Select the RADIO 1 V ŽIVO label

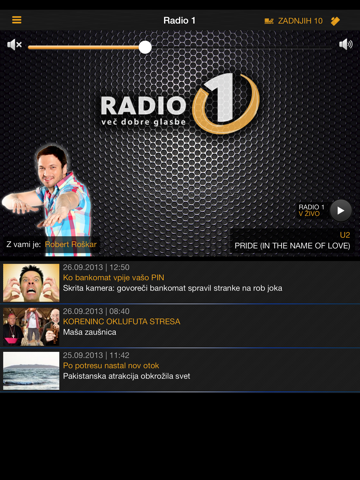[311, 210]
